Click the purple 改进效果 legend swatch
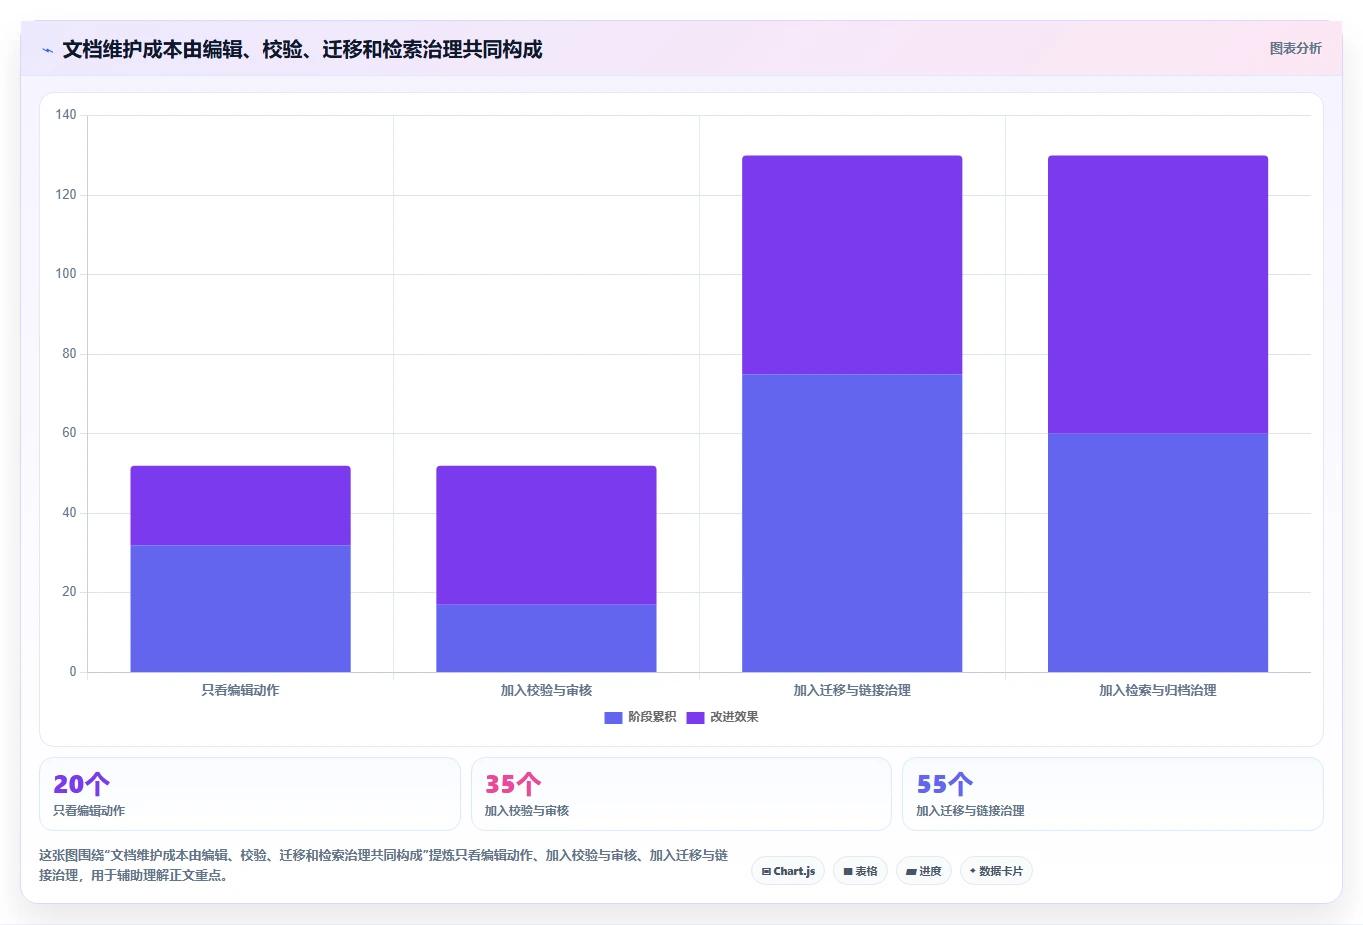The image size is (1363, 925). pyautogui.click(x=695, y=717)
